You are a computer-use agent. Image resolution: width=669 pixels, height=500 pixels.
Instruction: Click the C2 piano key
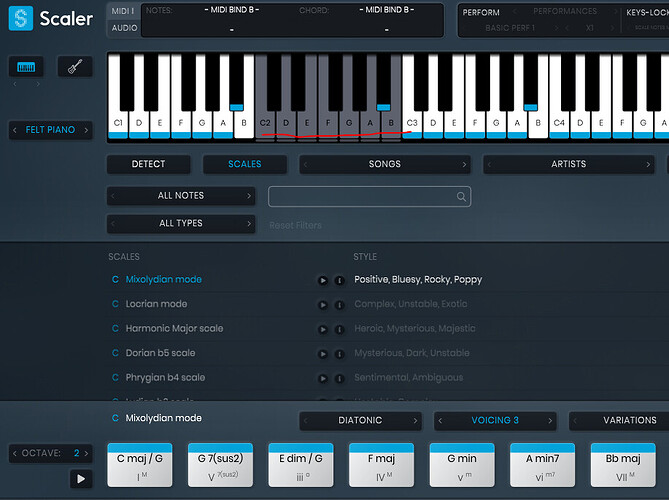[265, 124]
